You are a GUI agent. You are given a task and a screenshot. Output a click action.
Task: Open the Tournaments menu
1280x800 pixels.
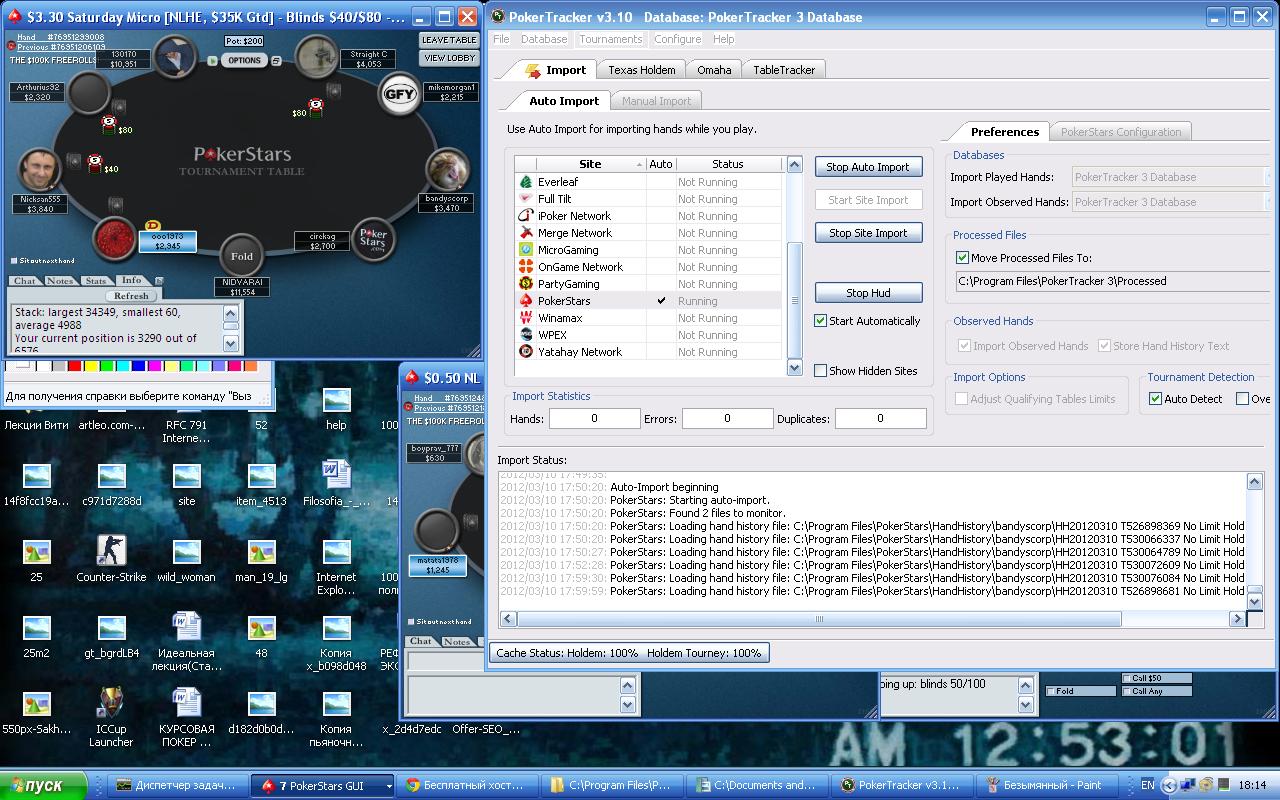[610, 39]
